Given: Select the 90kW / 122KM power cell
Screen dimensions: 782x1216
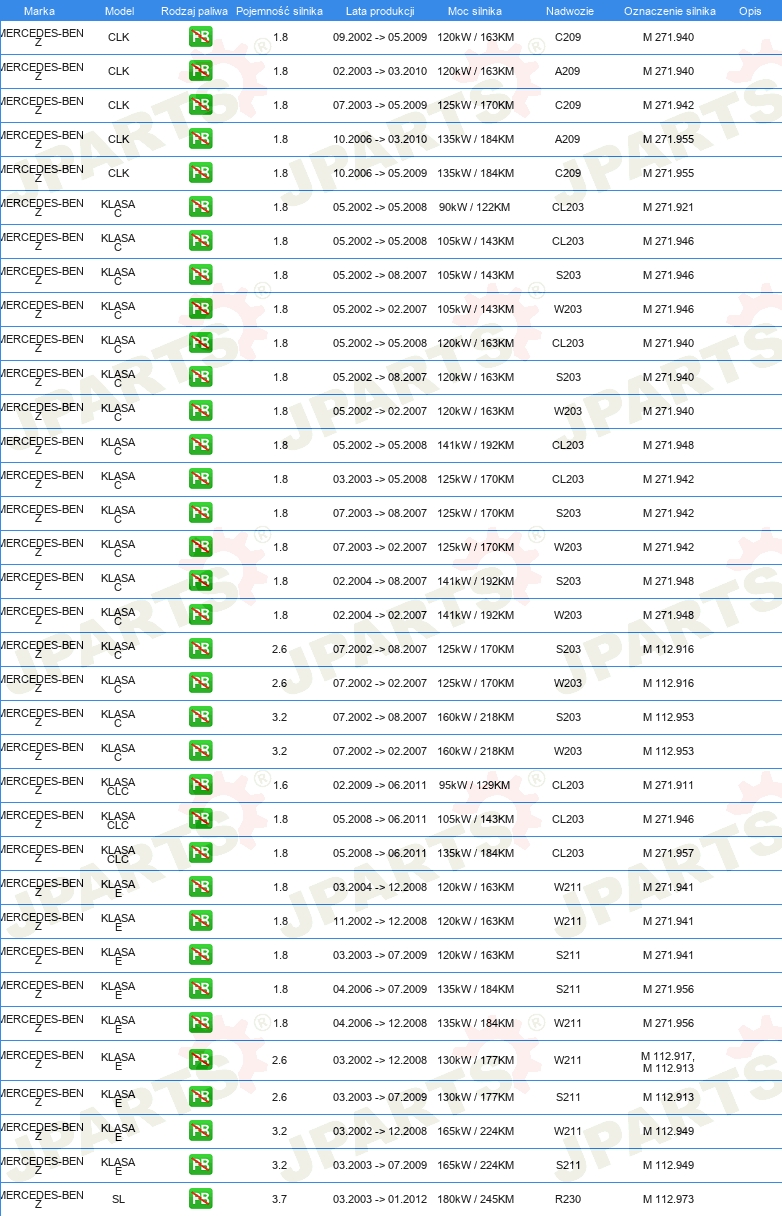Looking at the screenshot, I should 475,207.
